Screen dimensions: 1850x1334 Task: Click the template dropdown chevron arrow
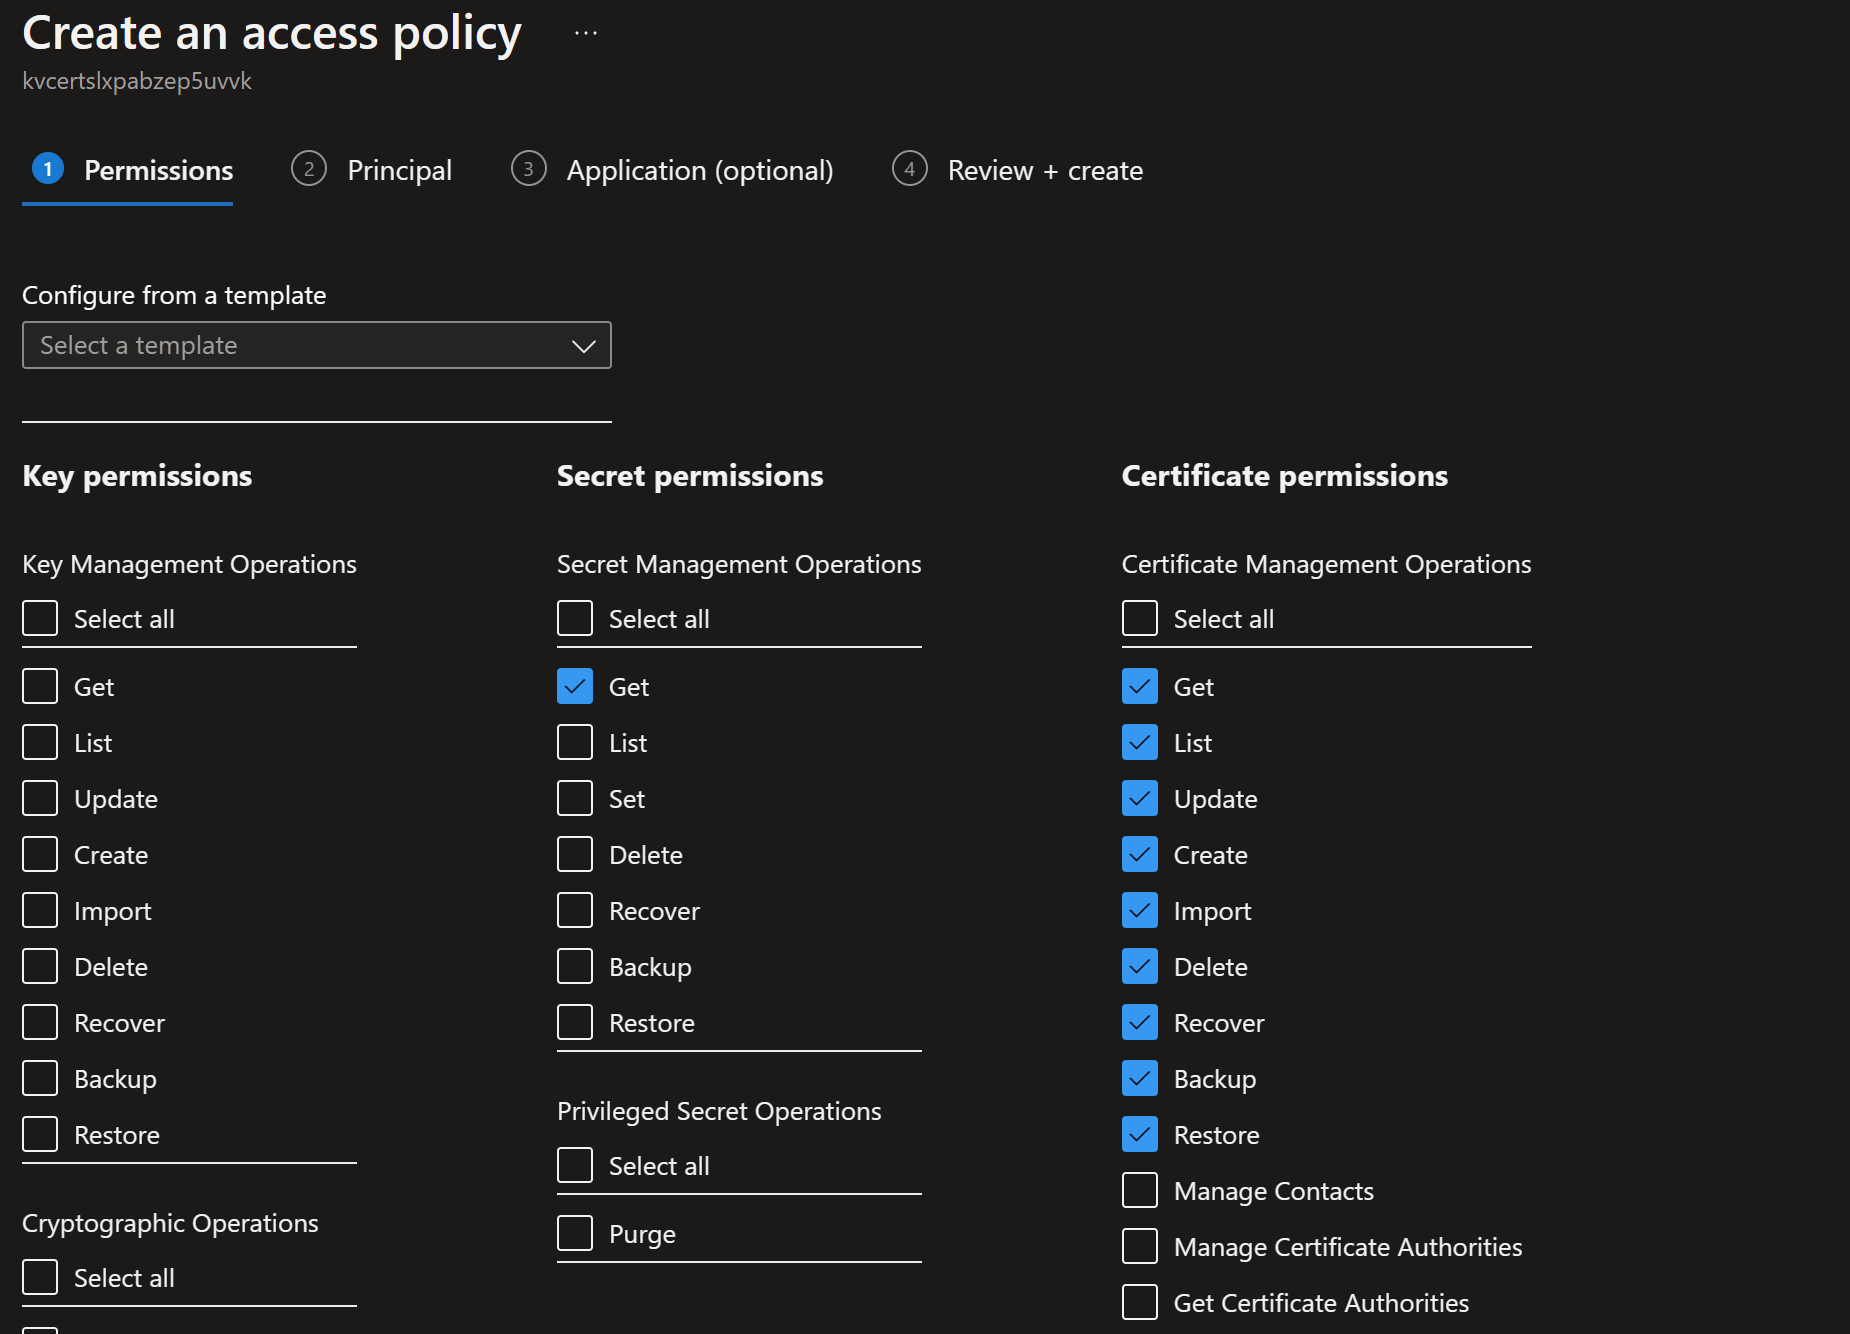(x=583, y=346)
